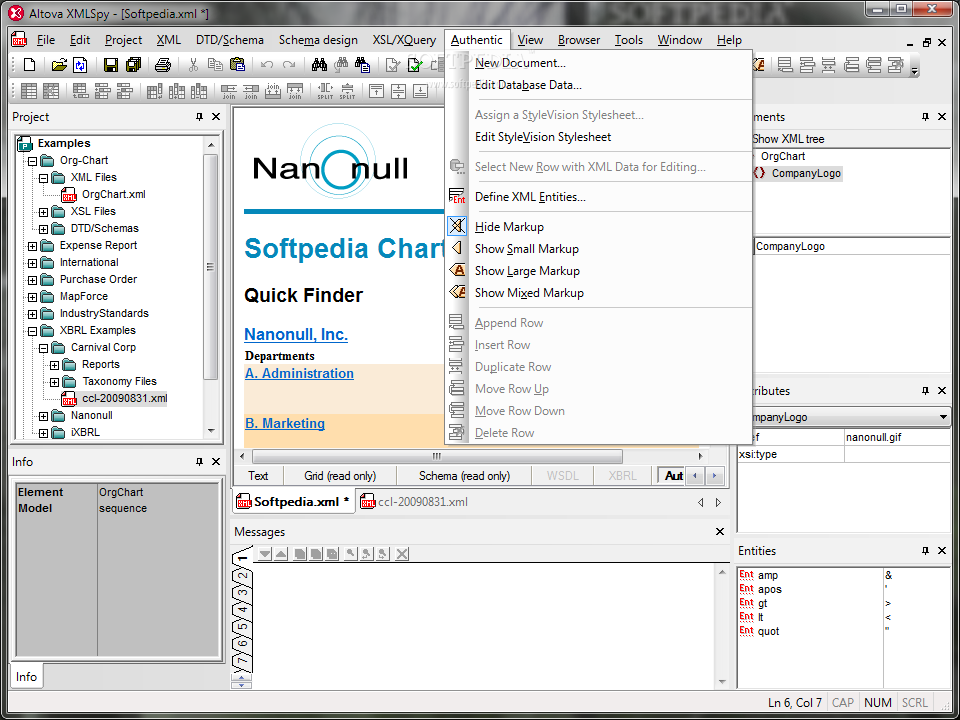Open the XSL/XQuery menu
This screenshot has width=960, height=720.
404,40
